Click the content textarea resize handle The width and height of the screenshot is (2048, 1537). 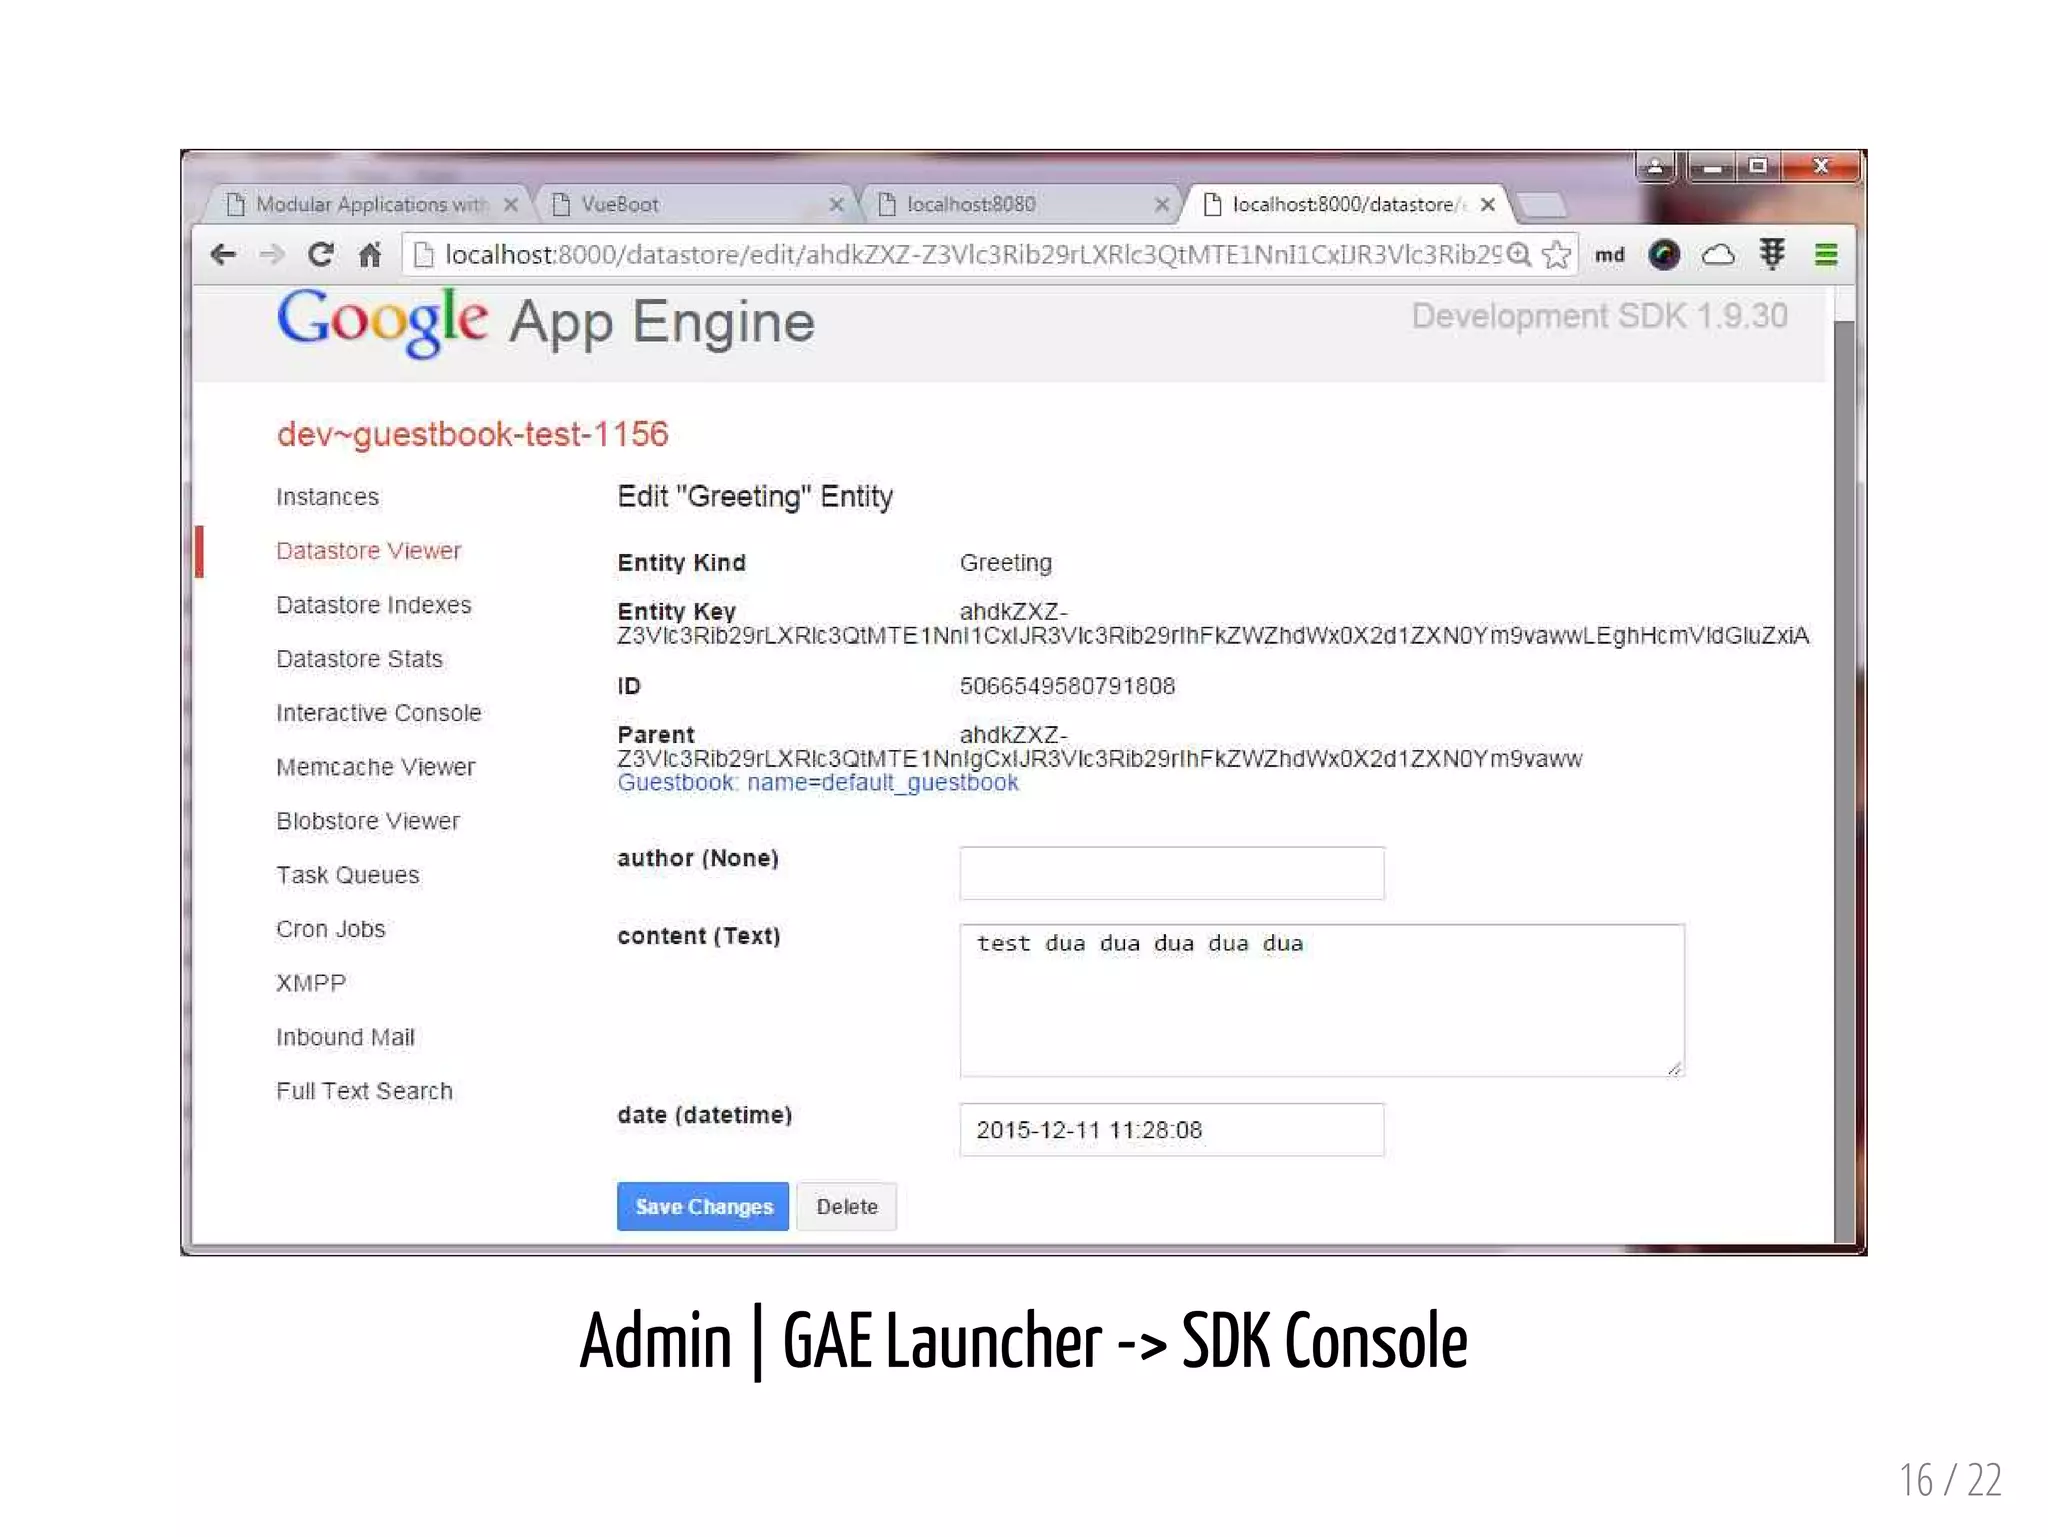pyautogui.click(x=1674, y=1068)
